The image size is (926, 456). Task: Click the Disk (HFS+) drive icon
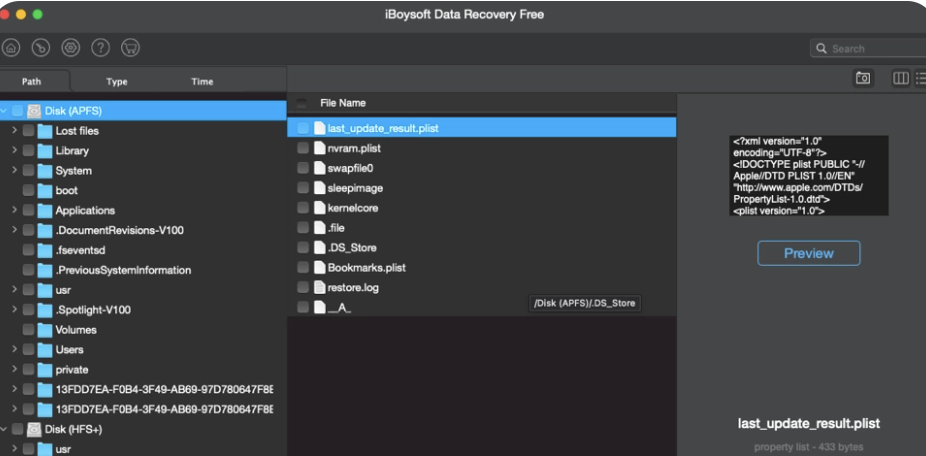34,429
